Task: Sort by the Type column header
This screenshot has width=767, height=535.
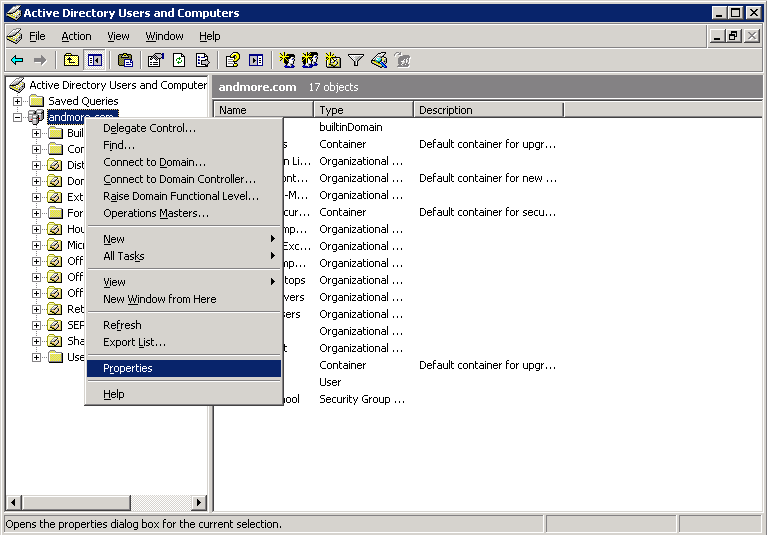Action: pyautogui.click(x=363, y=110)
